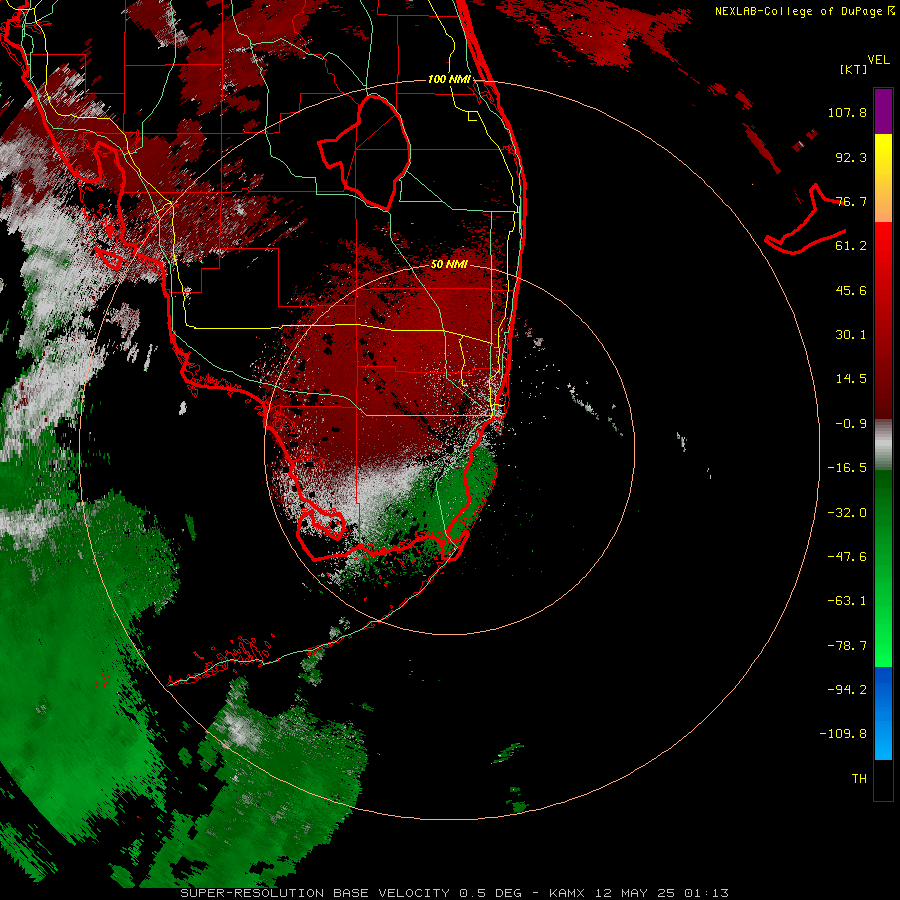
Task: Click the 45.6 velocity scale value
Action: pos(851,290)
